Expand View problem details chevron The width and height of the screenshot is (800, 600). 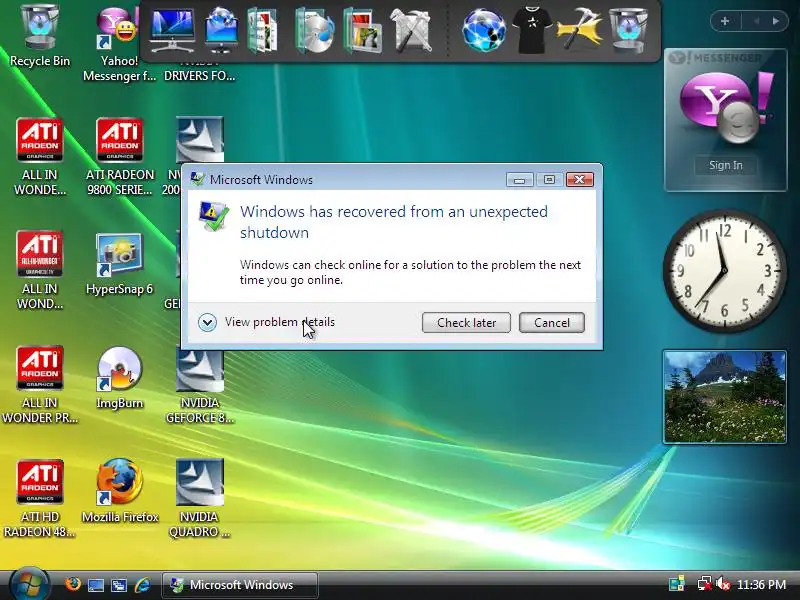pos(207,322)
